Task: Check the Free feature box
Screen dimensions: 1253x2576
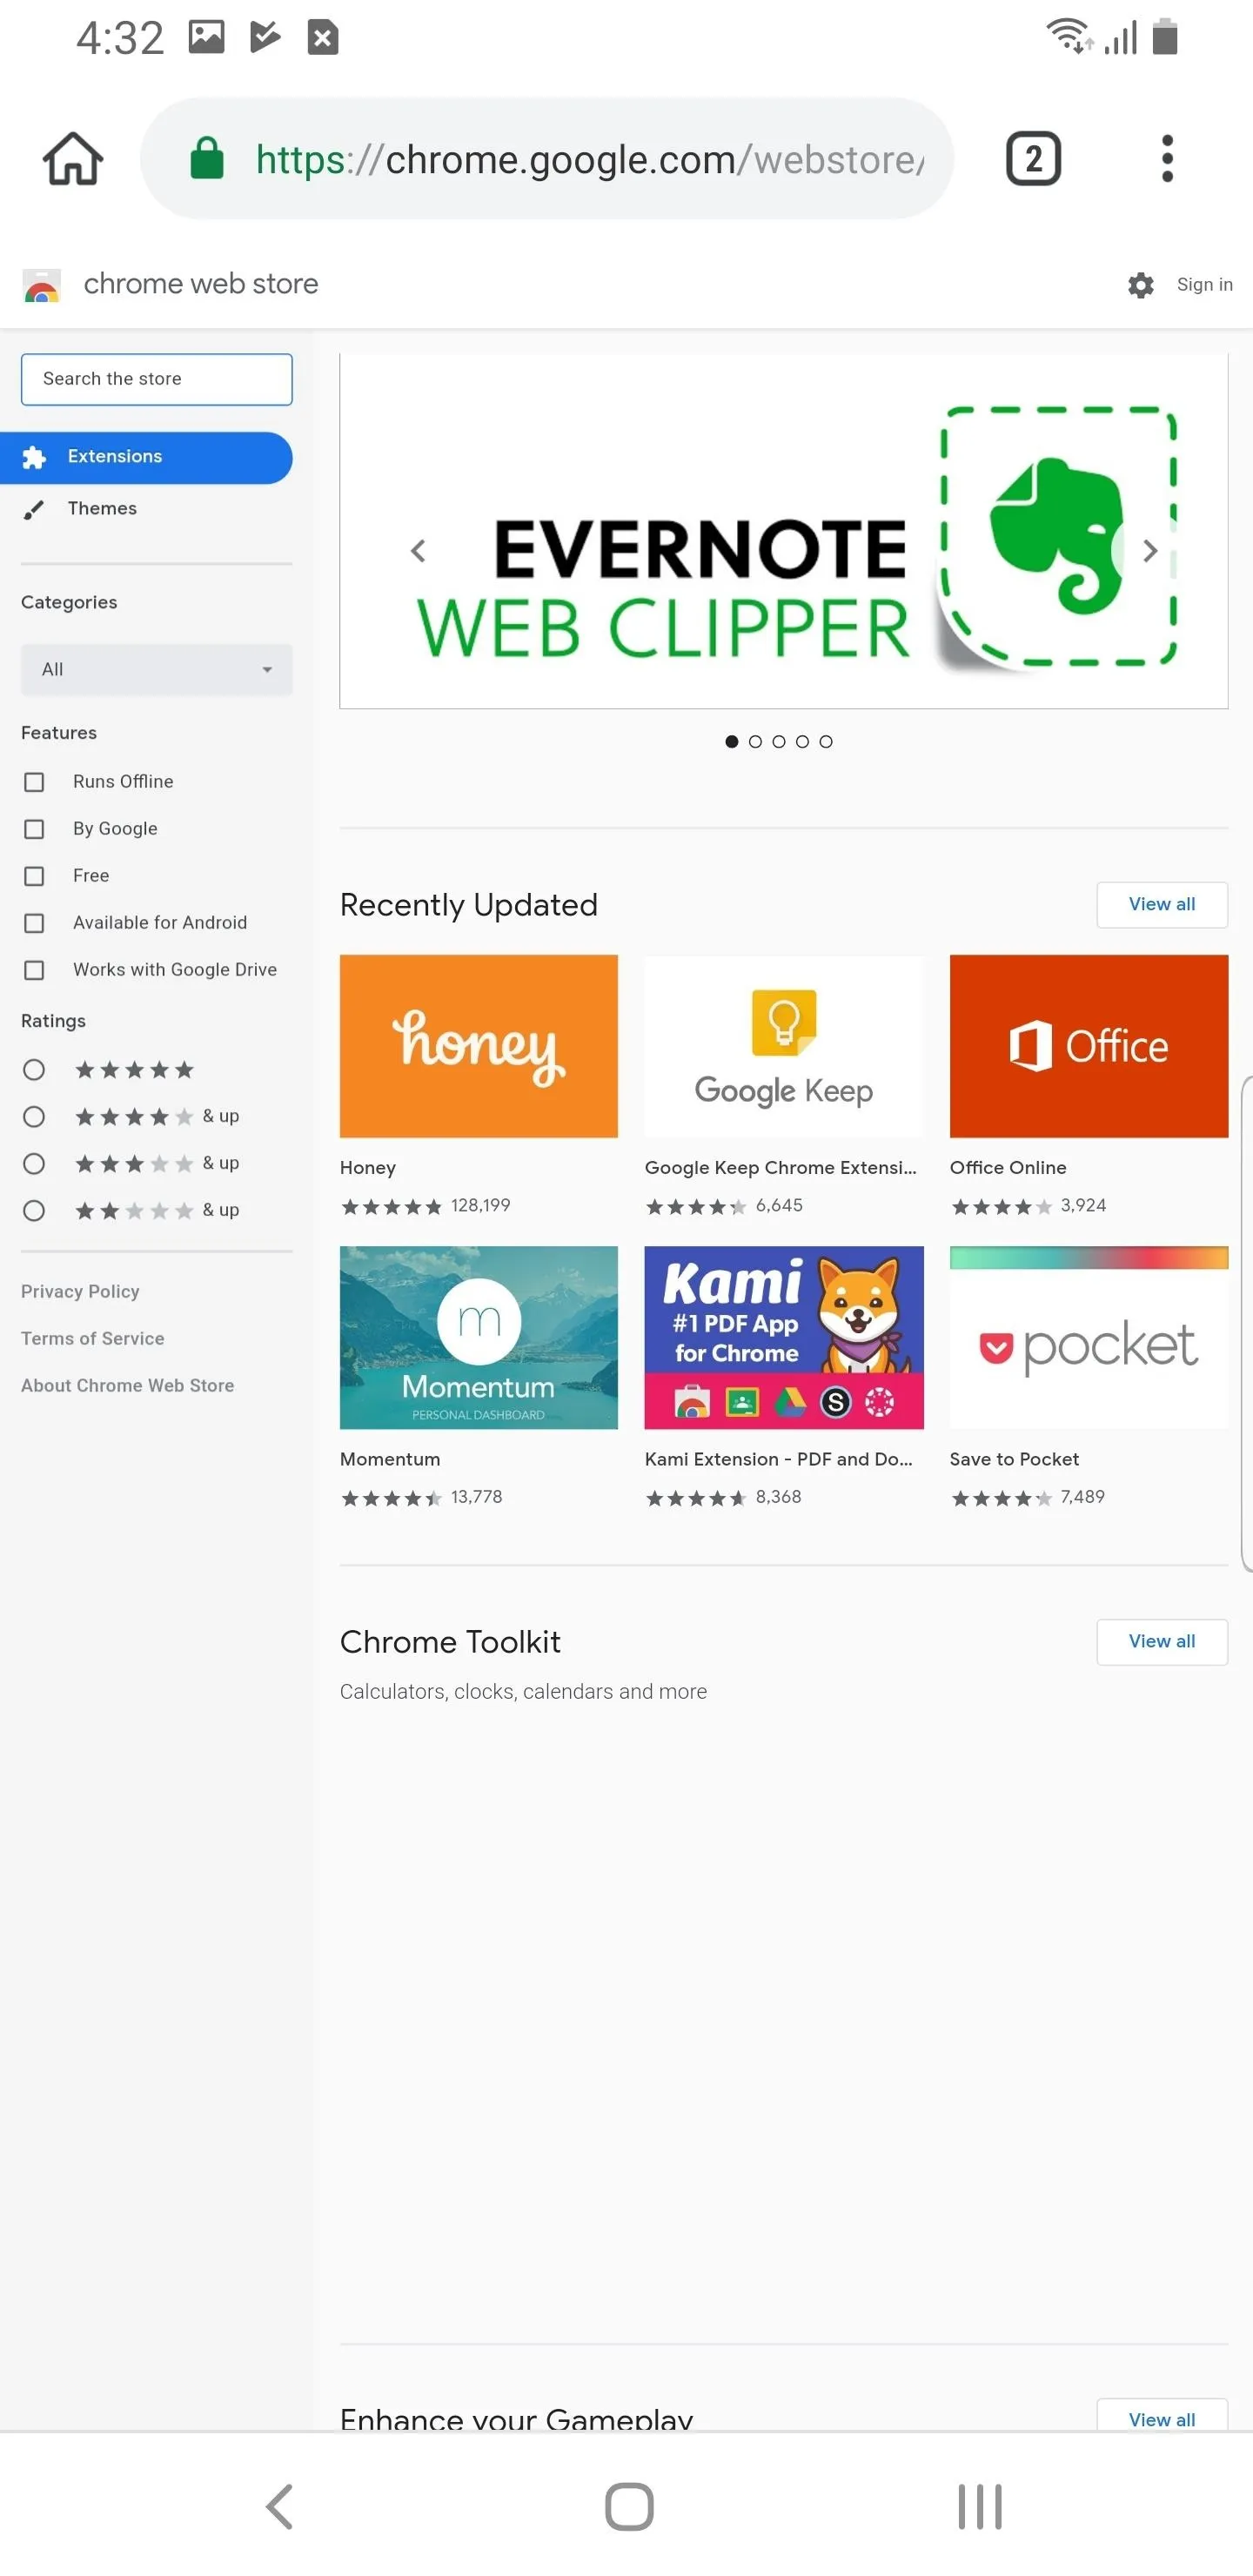Action: pos(34,876)
